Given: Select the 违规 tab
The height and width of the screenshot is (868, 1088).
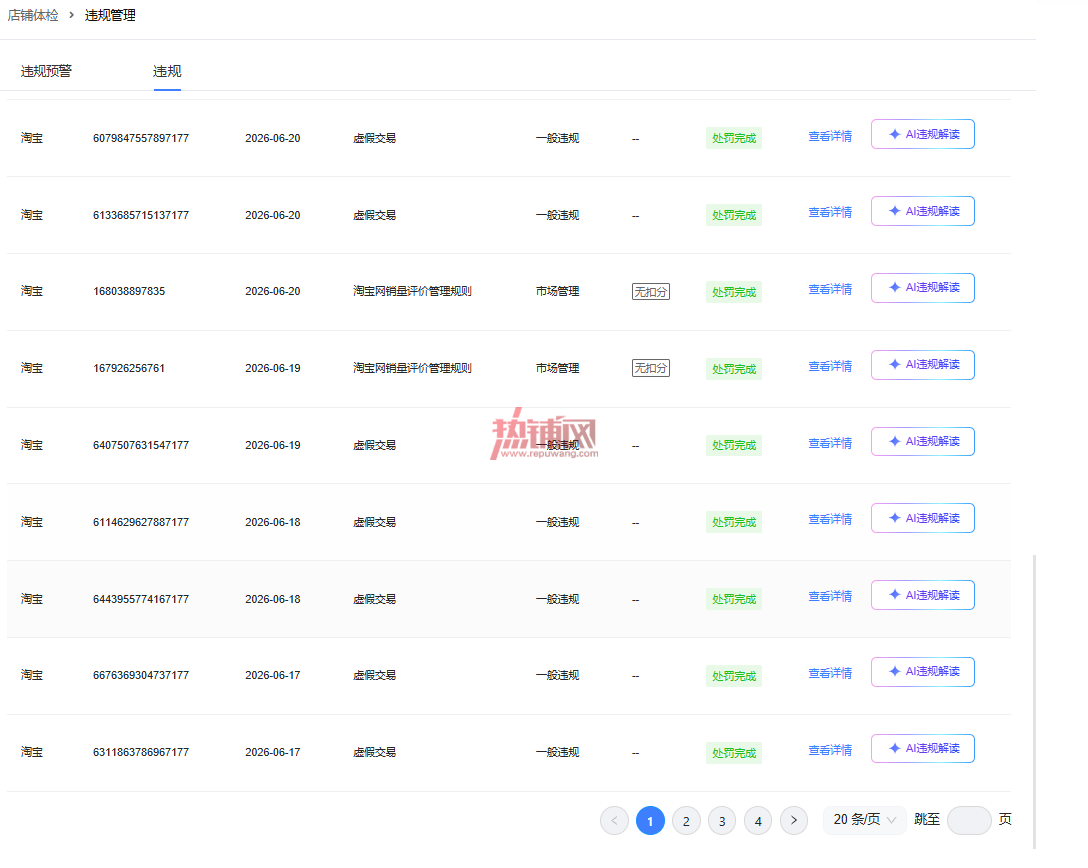Looking at the screenshot, I should point(167,71).
